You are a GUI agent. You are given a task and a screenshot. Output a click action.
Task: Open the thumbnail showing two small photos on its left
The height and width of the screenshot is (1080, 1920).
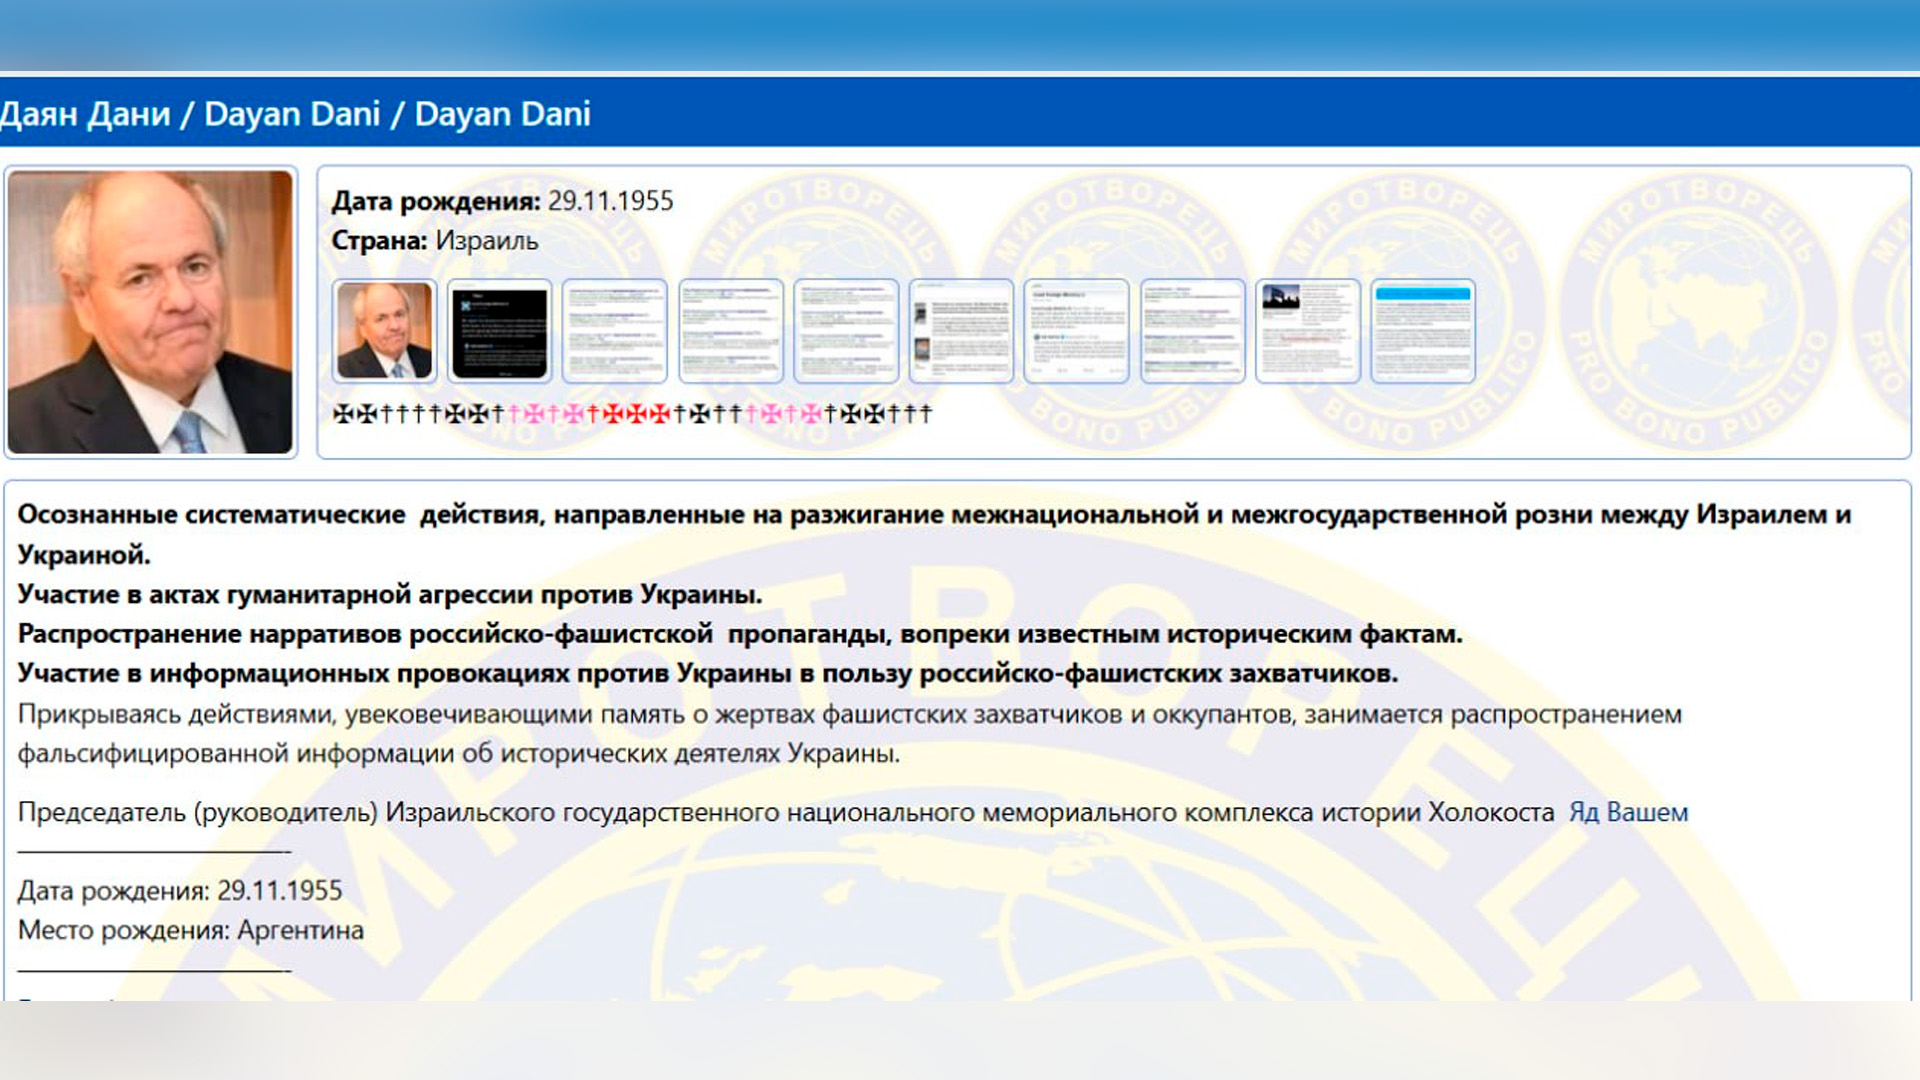pos(961,331)
